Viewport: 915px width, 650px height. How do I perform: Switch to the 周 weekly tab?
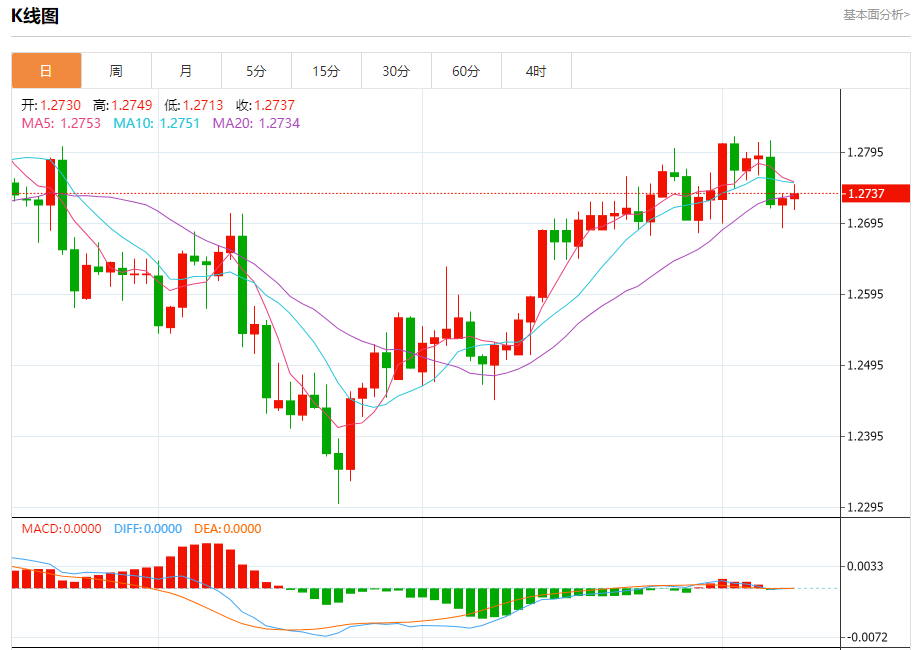[x=116, y=71]
